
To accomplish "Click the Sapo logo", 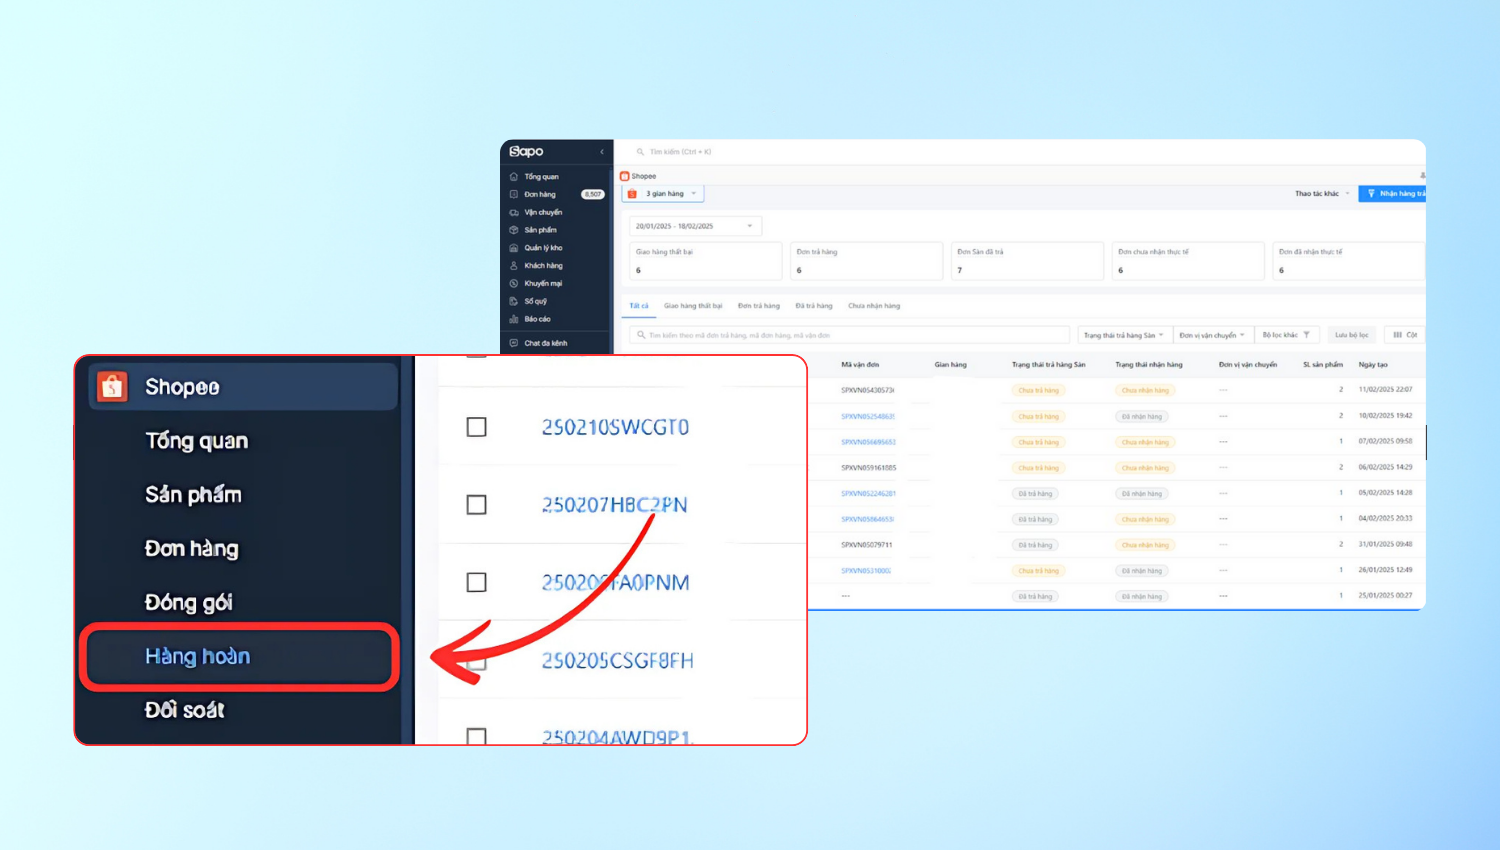I will 526,151.
